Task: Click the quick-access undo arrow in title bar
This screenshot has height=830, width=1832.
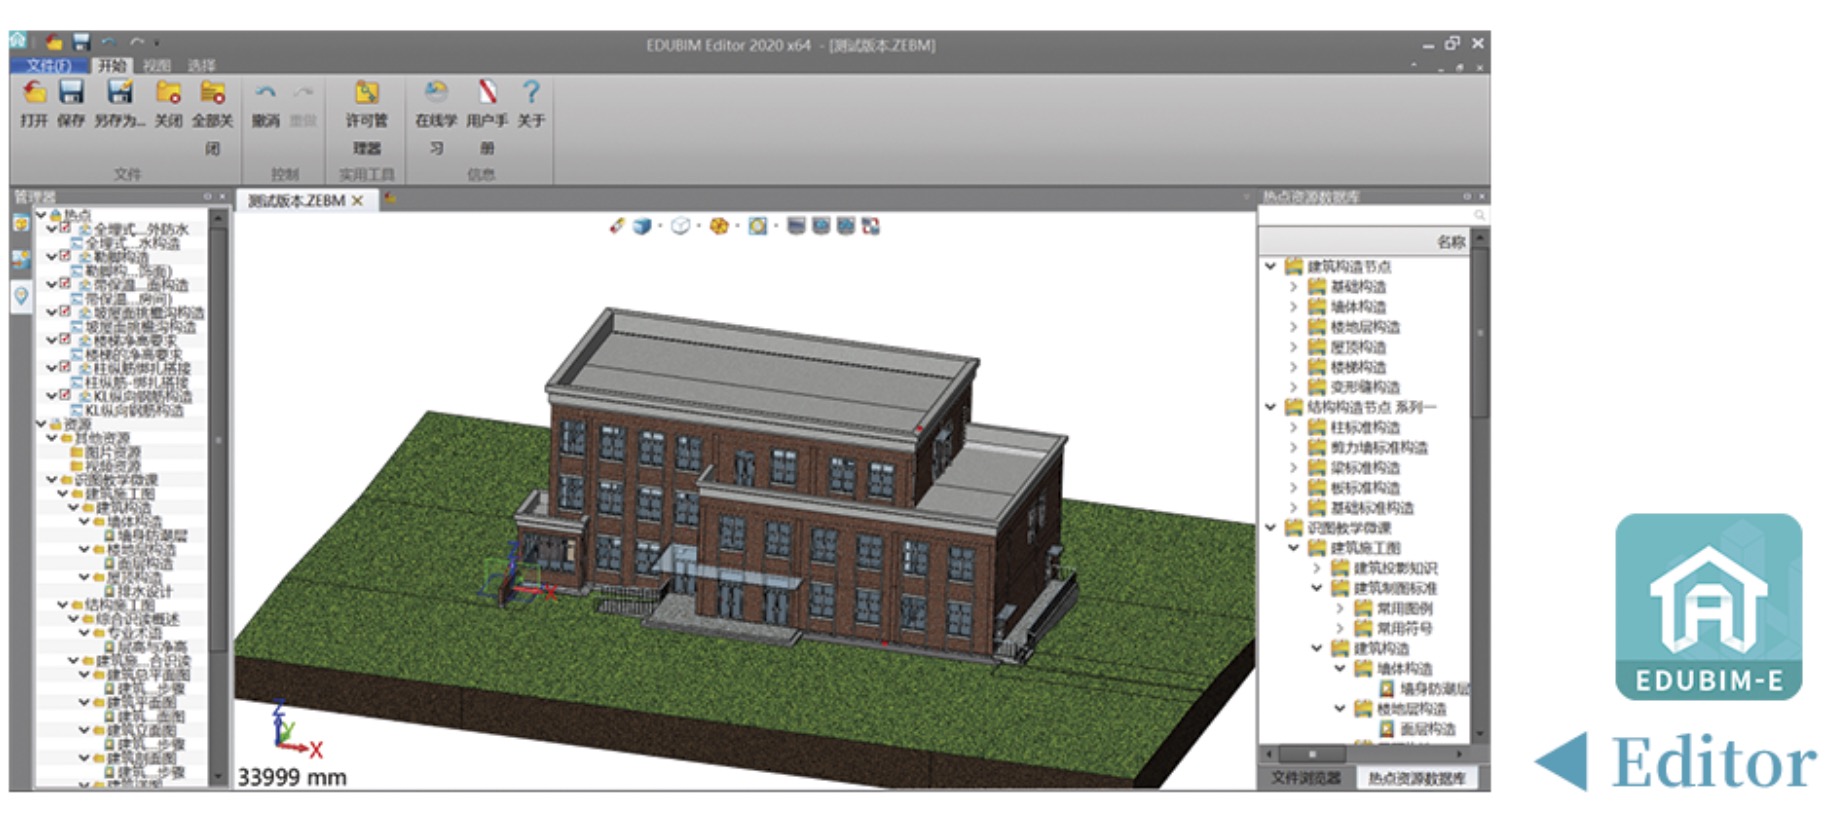Action: pyautogui.click(x=109, y=42)
